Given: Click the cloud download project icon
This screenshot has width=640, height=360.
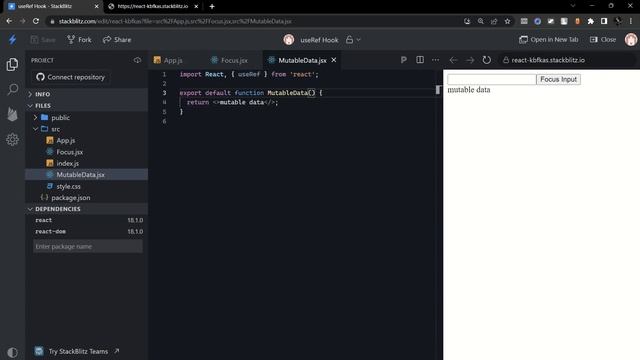Looking at the screenshot, I should click(137, 60).
